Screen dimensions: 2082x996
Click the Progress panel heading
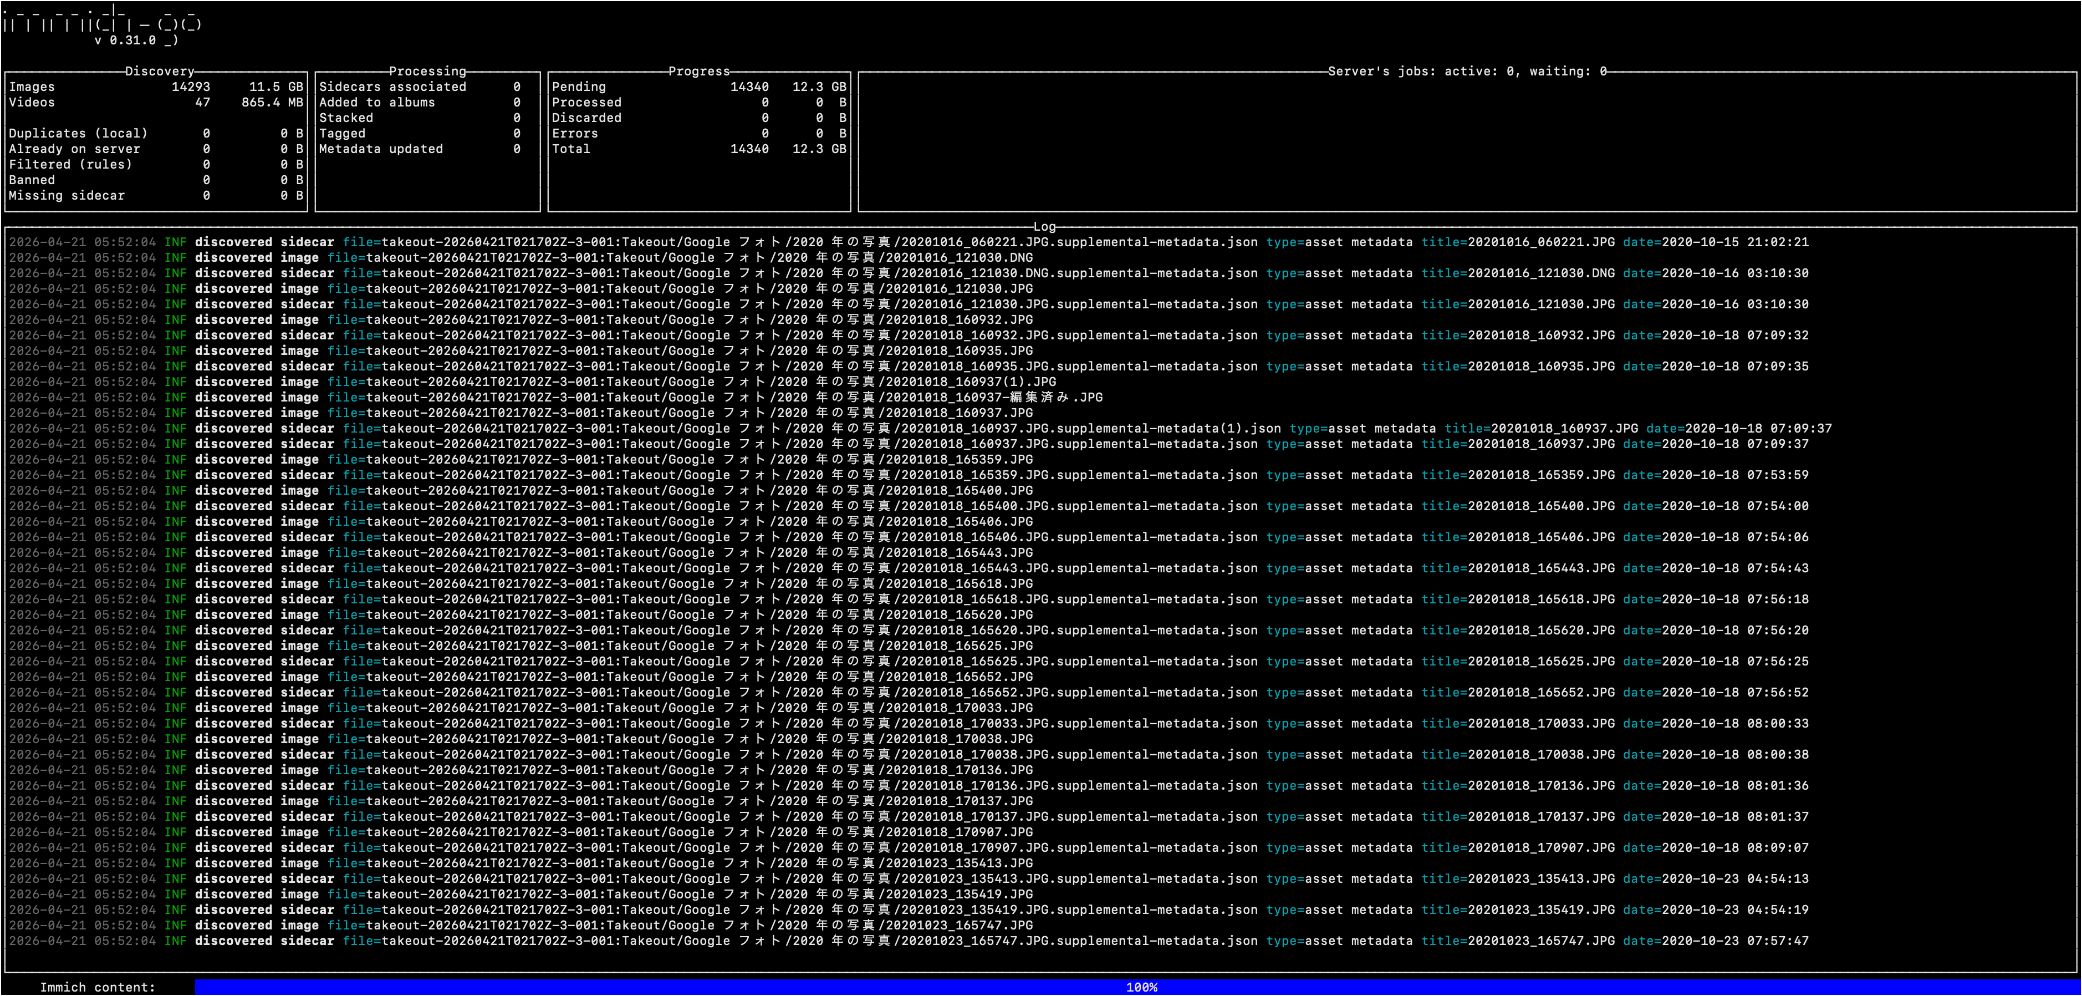tap(699, 71)
